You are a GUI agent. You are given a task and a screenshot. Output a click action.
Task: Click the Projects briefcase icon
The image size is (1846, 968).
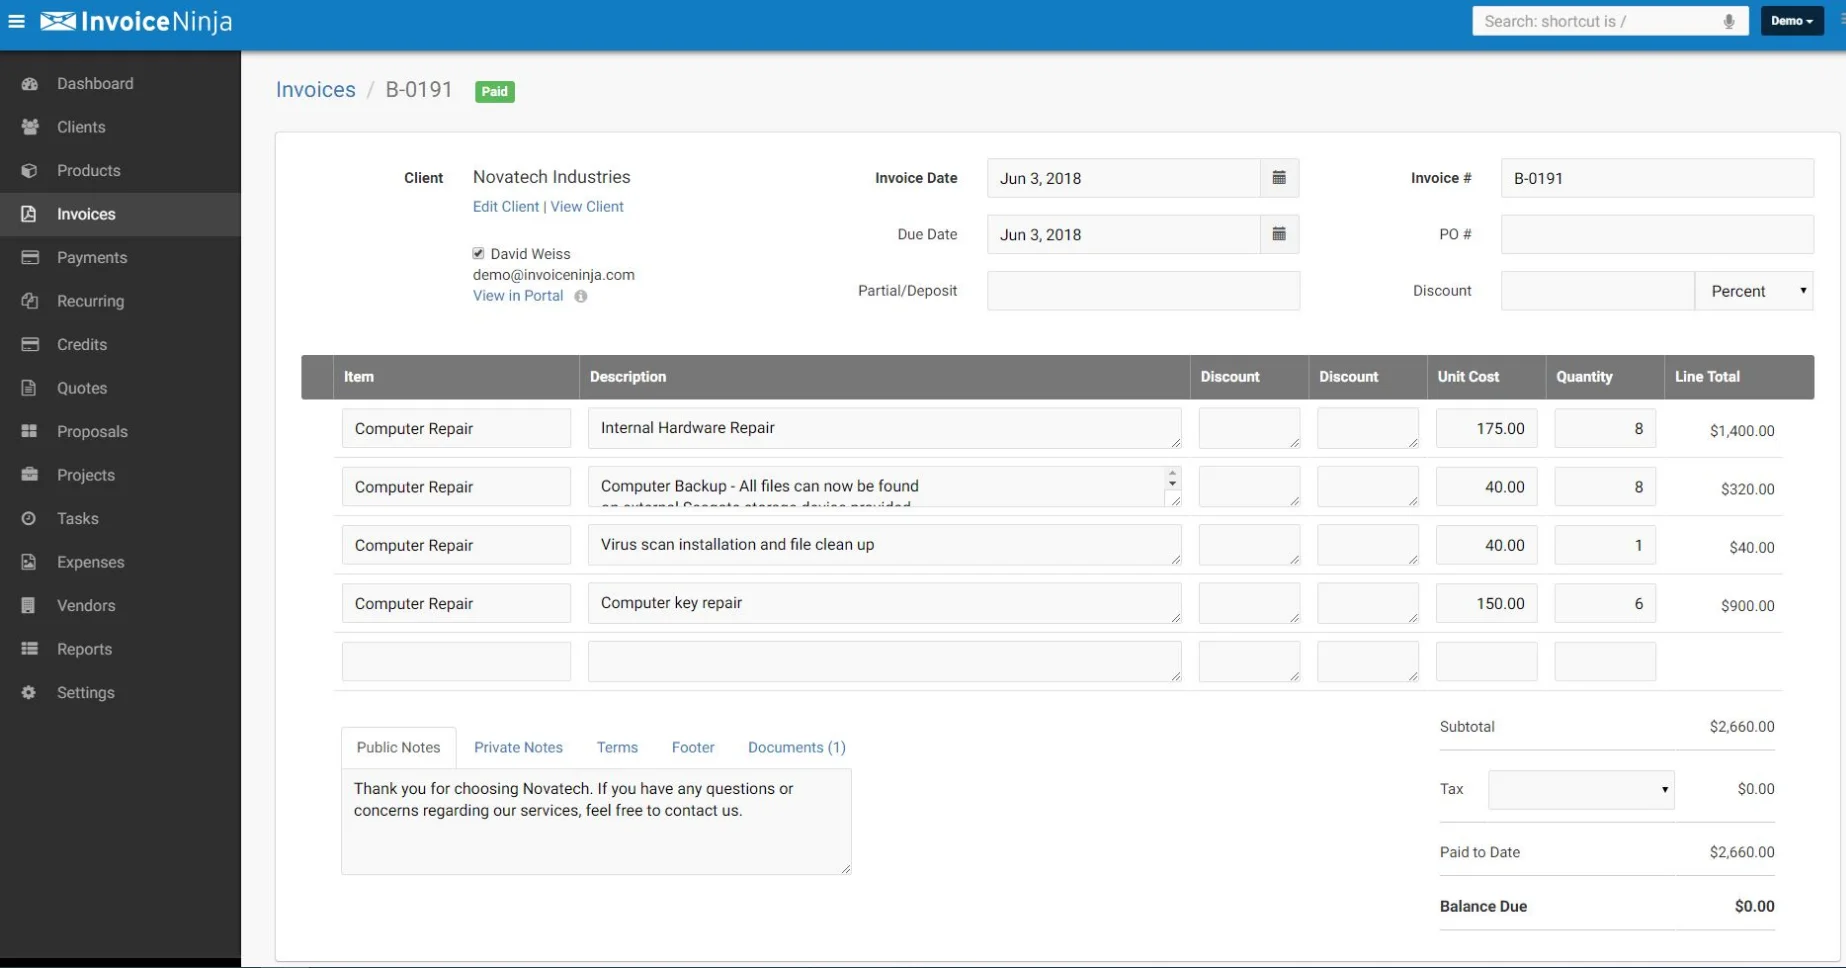tap(30, 475)
